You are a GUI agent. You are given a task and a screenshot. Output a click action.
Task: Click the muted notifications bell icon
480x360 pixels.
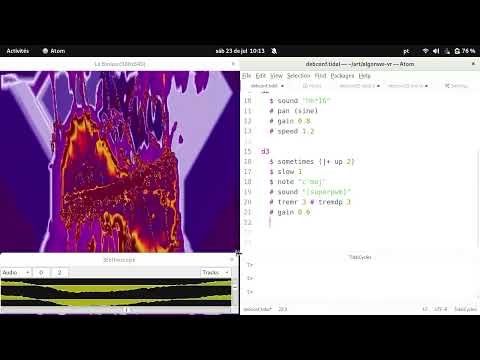coord(274,51)
